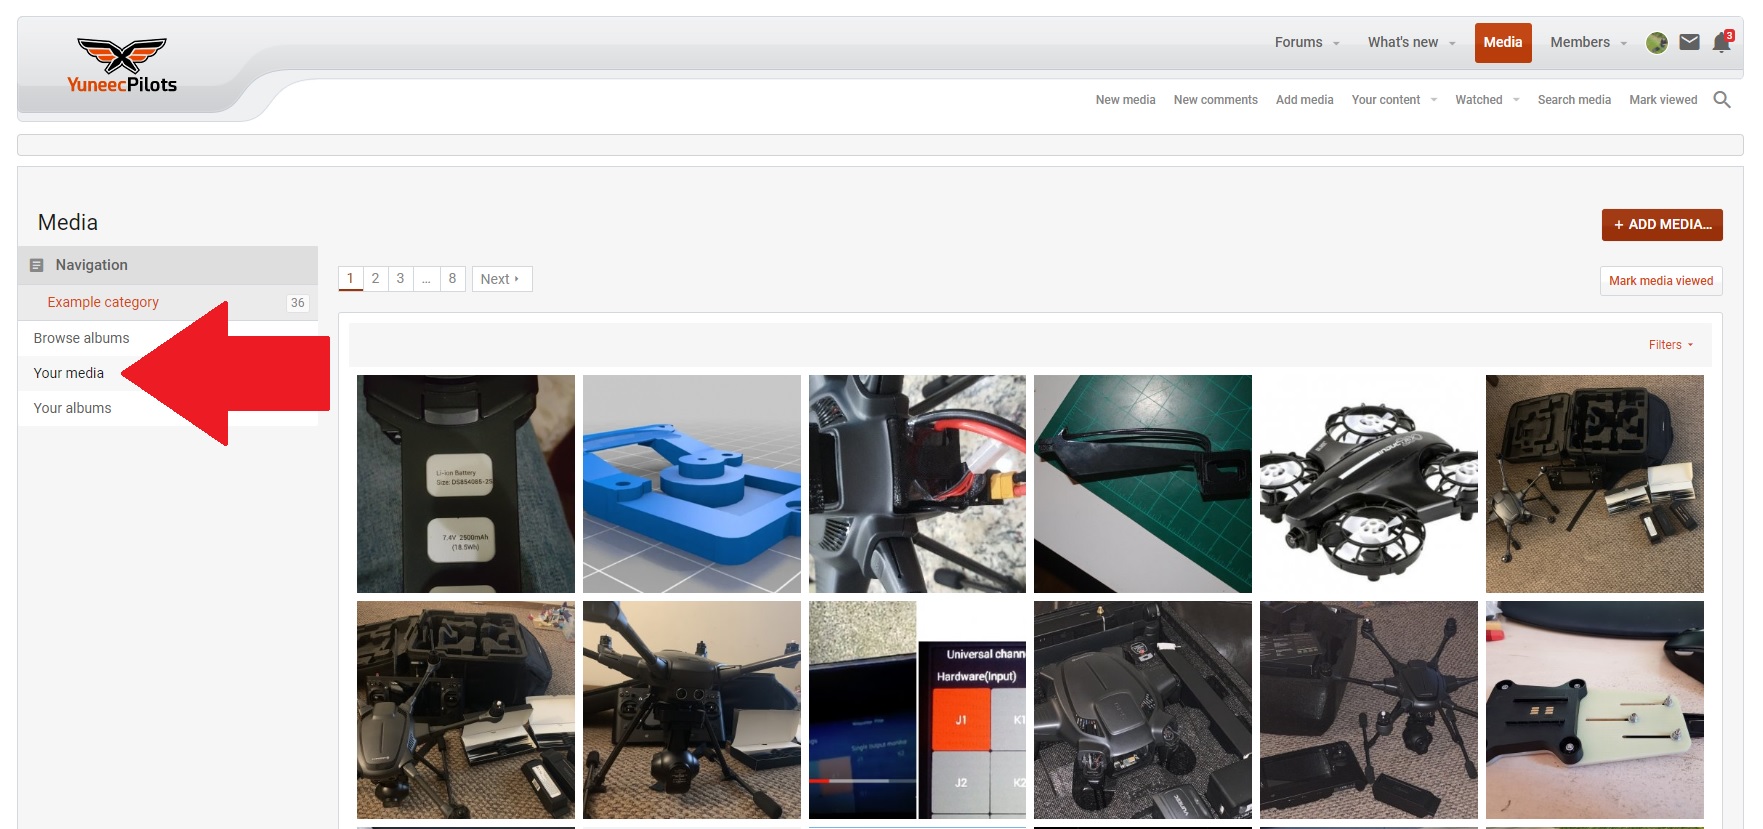Open the Filters dropdown
Viewport: 1763px width, 829px height.
(1671, 345)
